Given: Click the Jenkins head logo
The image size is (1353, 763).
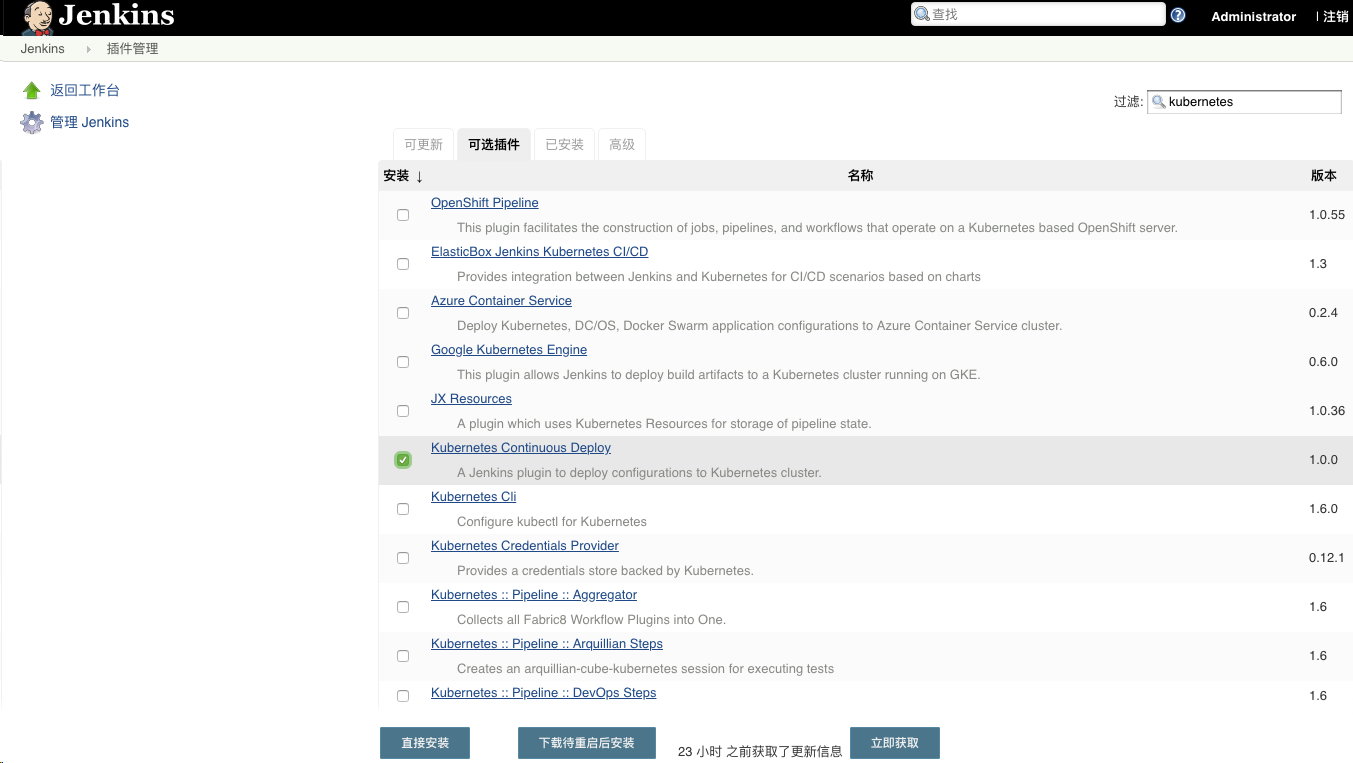Looking at the screenshot, I should click(38, 16).
